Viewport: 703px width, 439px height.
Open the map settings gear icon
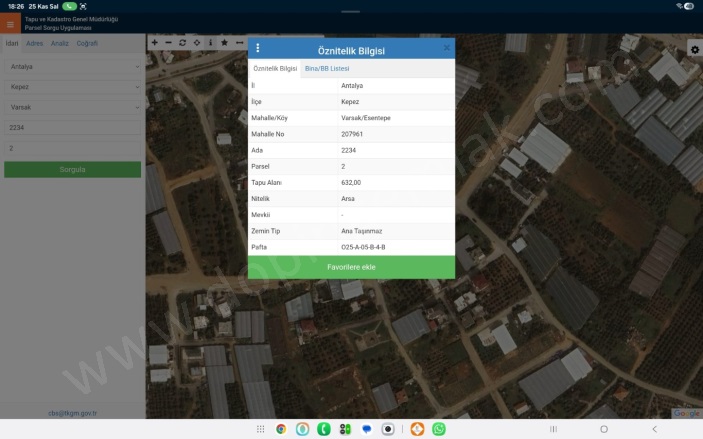click(694, 49)
